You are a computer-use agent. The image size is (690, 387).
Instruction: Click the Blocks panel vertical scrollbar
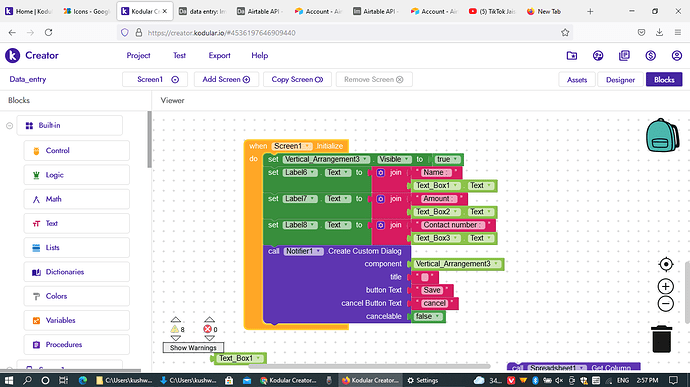coord(149,140)
